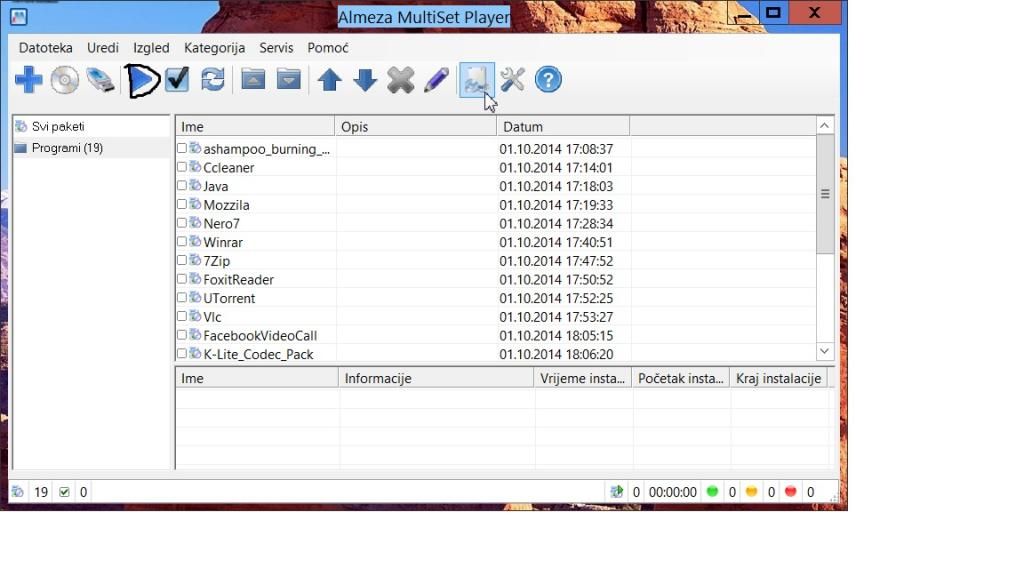Click the folder with up arrow icon

pyautogui.click(x=253, y=80)
